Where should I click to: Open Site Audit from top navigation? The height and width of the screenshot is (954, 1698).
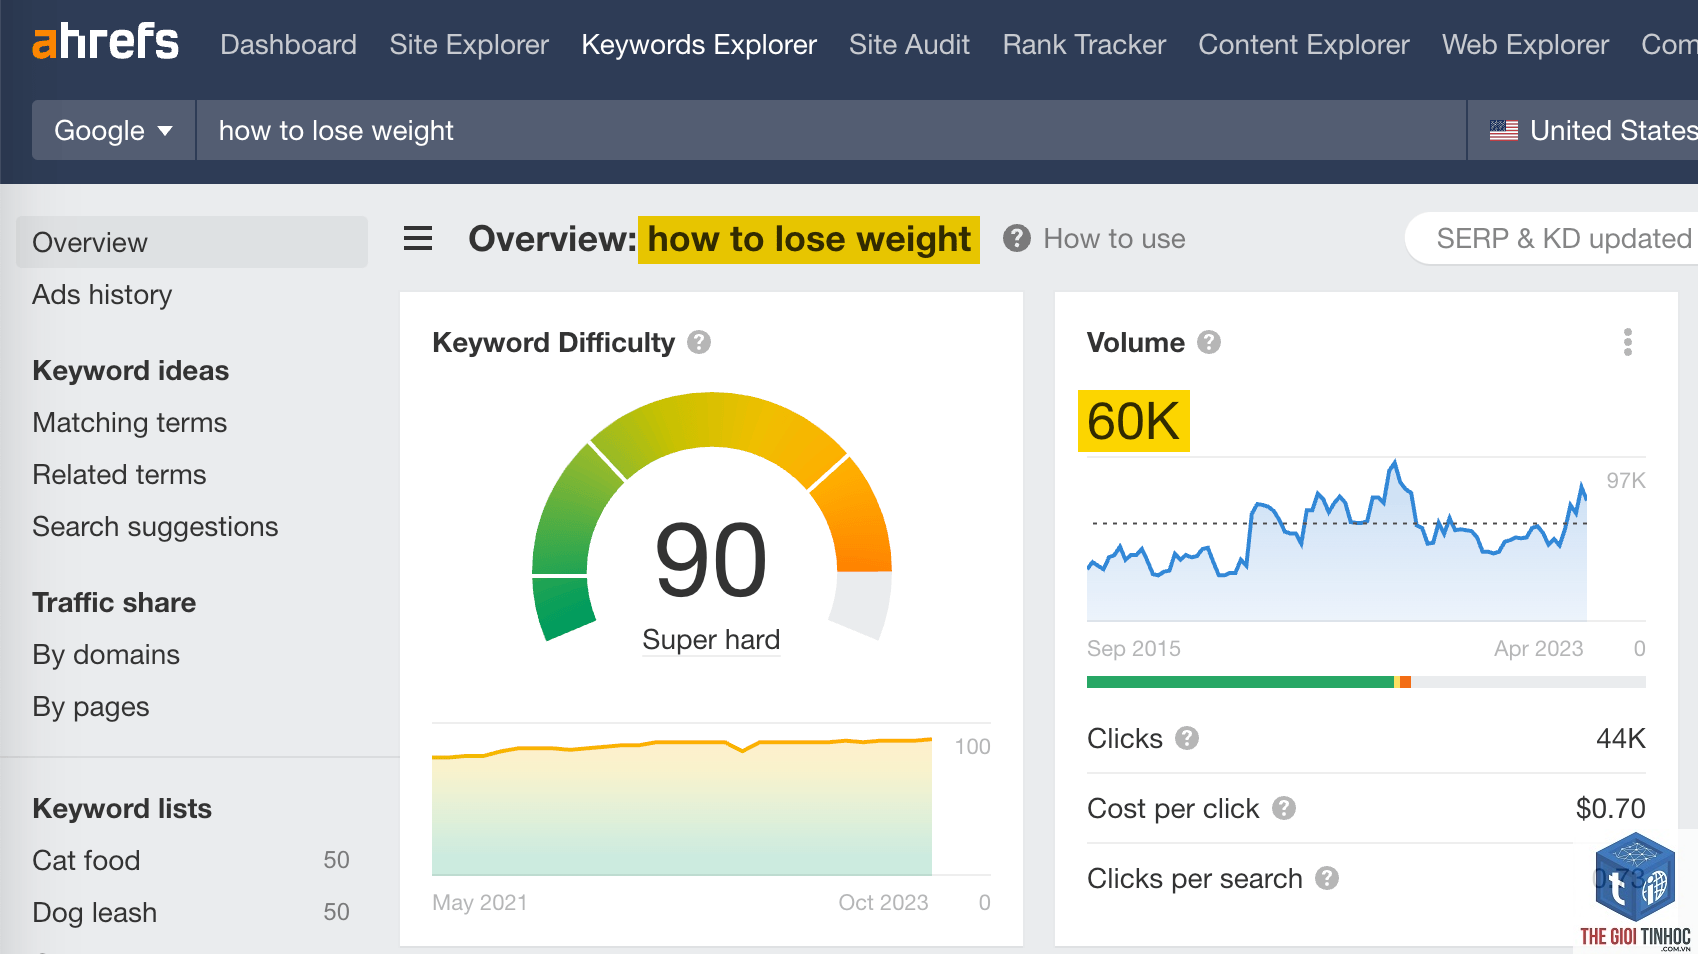(909, 44)
